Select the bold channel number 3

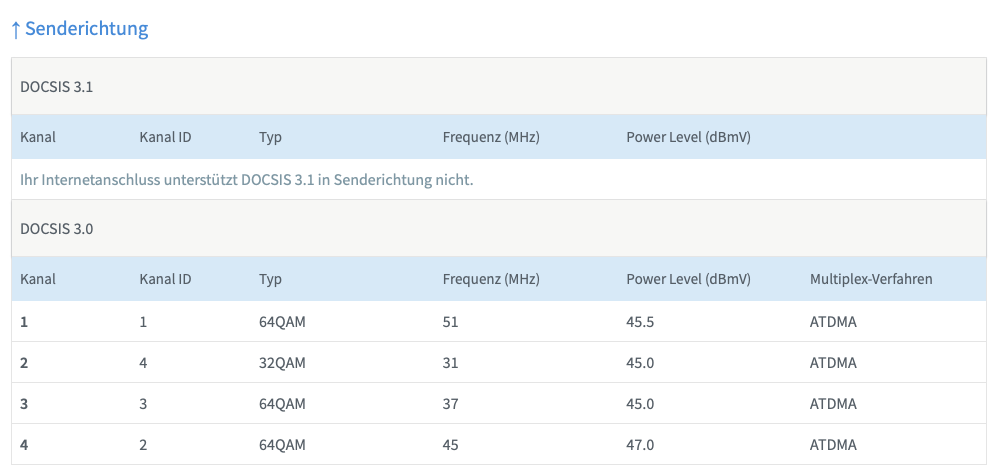coord(24,404)
